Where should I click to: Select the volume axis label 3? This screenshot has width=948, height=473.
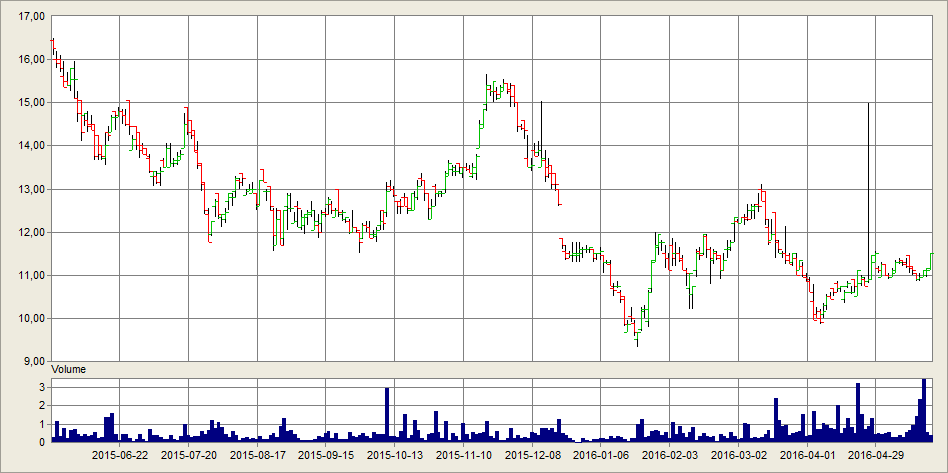pos(43,387)
